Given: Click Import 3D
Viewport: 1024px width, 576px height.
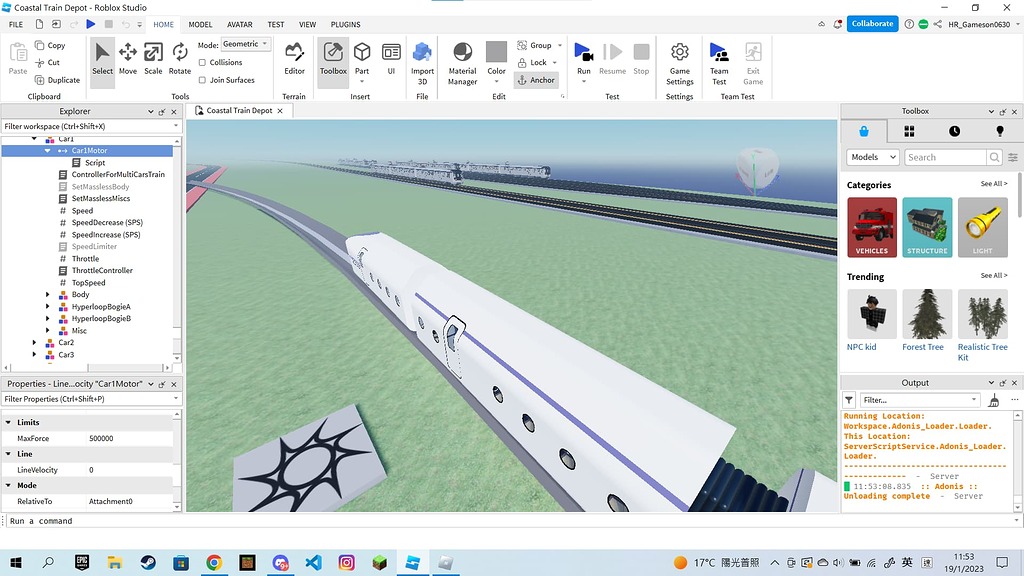Looking at the screenshot, I should pos(423,63).
